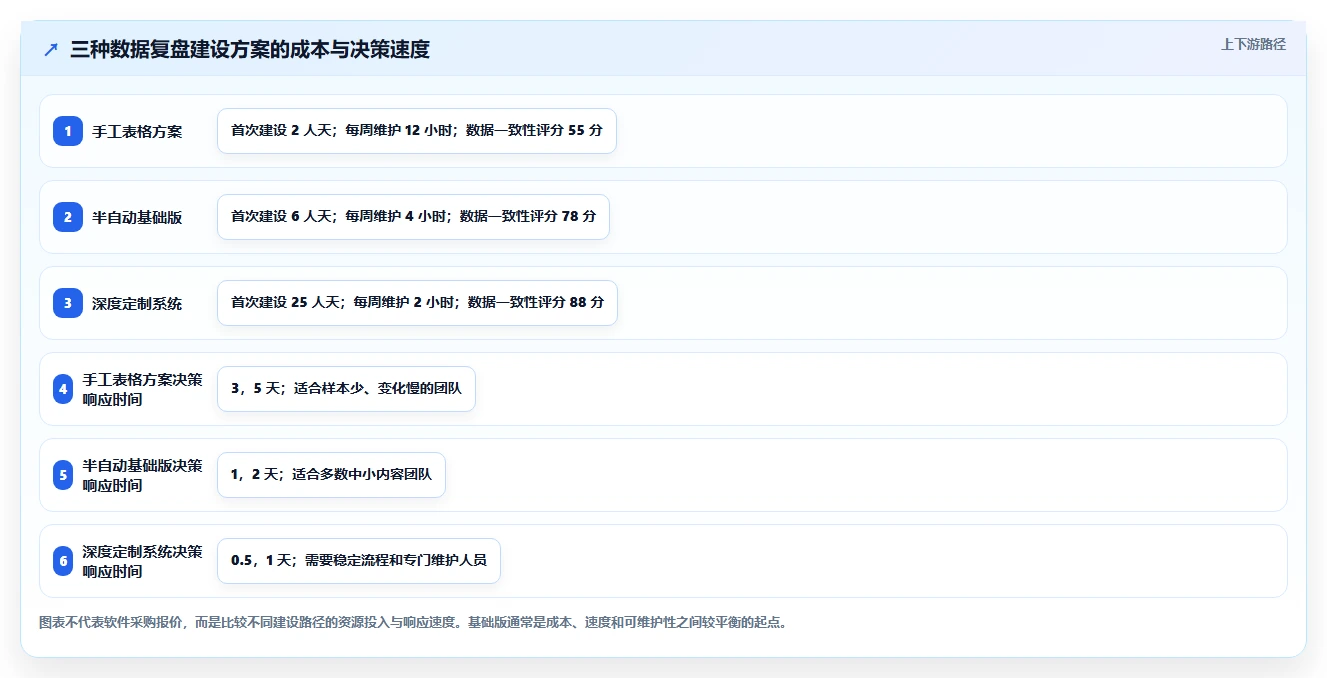
Task: Open the box reading 3，5 天；适合样本少
Action: (x=346, y=389)
